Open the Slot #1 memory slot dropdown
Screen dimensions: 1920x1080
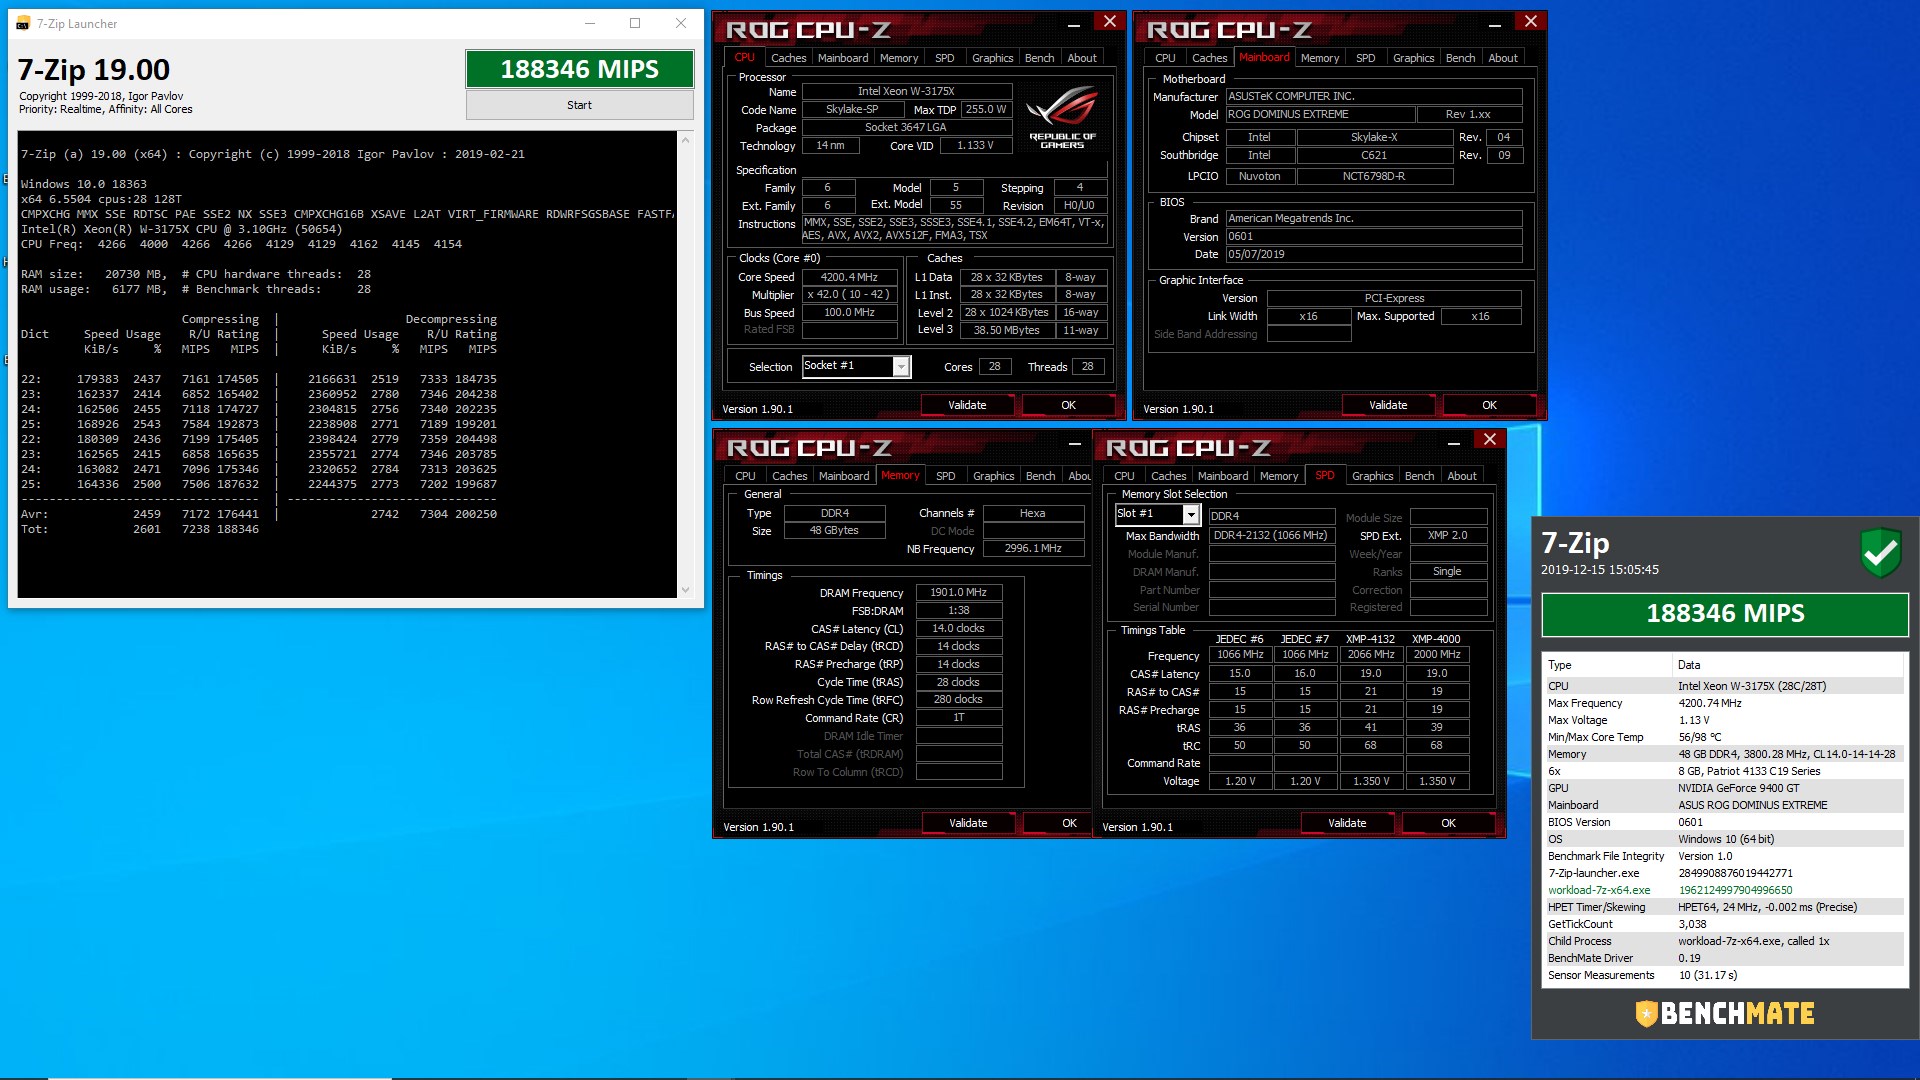[x=1191, y=515]
